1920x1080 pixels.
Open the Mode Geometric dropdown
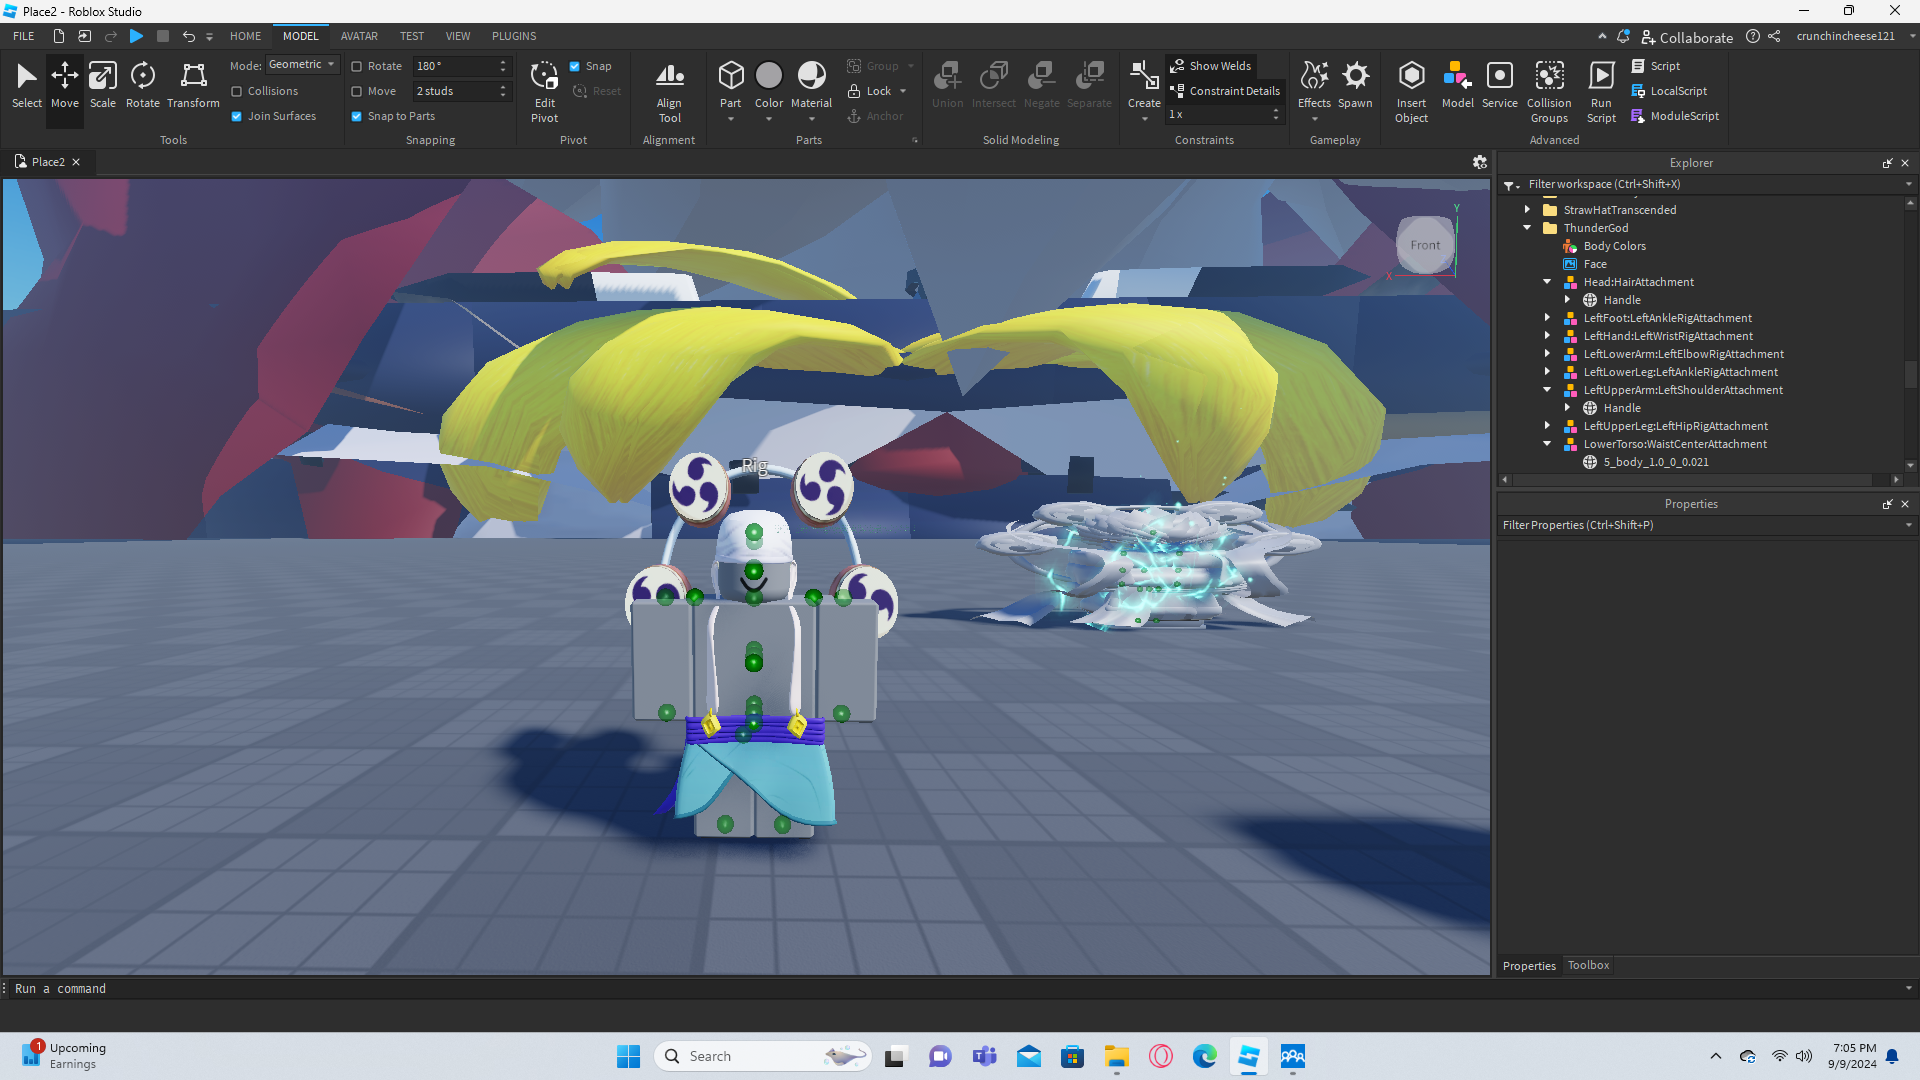(x=303, y=65)
